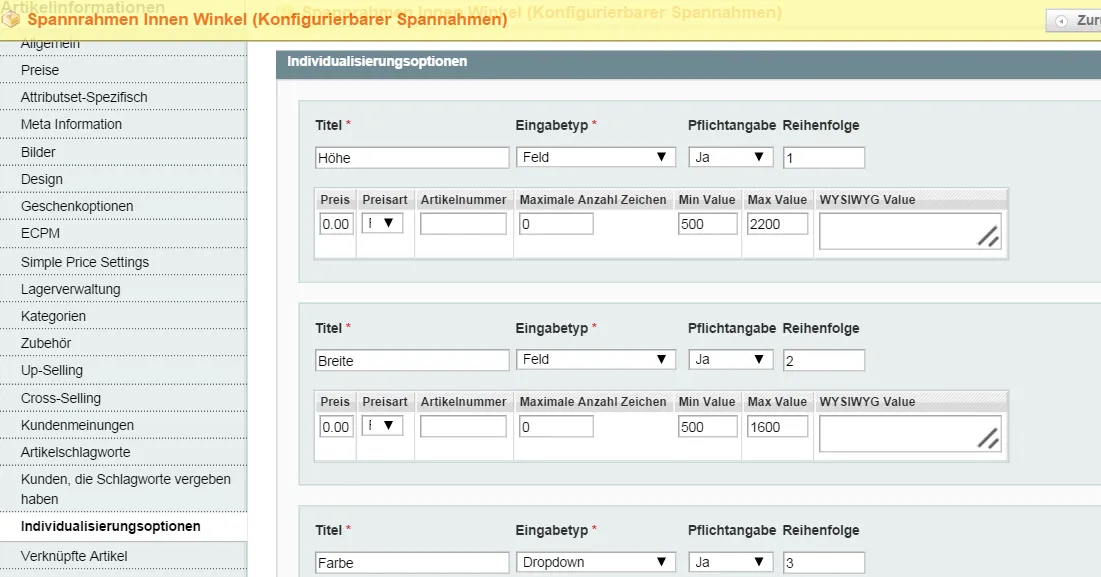Click Reihenfolge field with value 1

tap(824, 158)
